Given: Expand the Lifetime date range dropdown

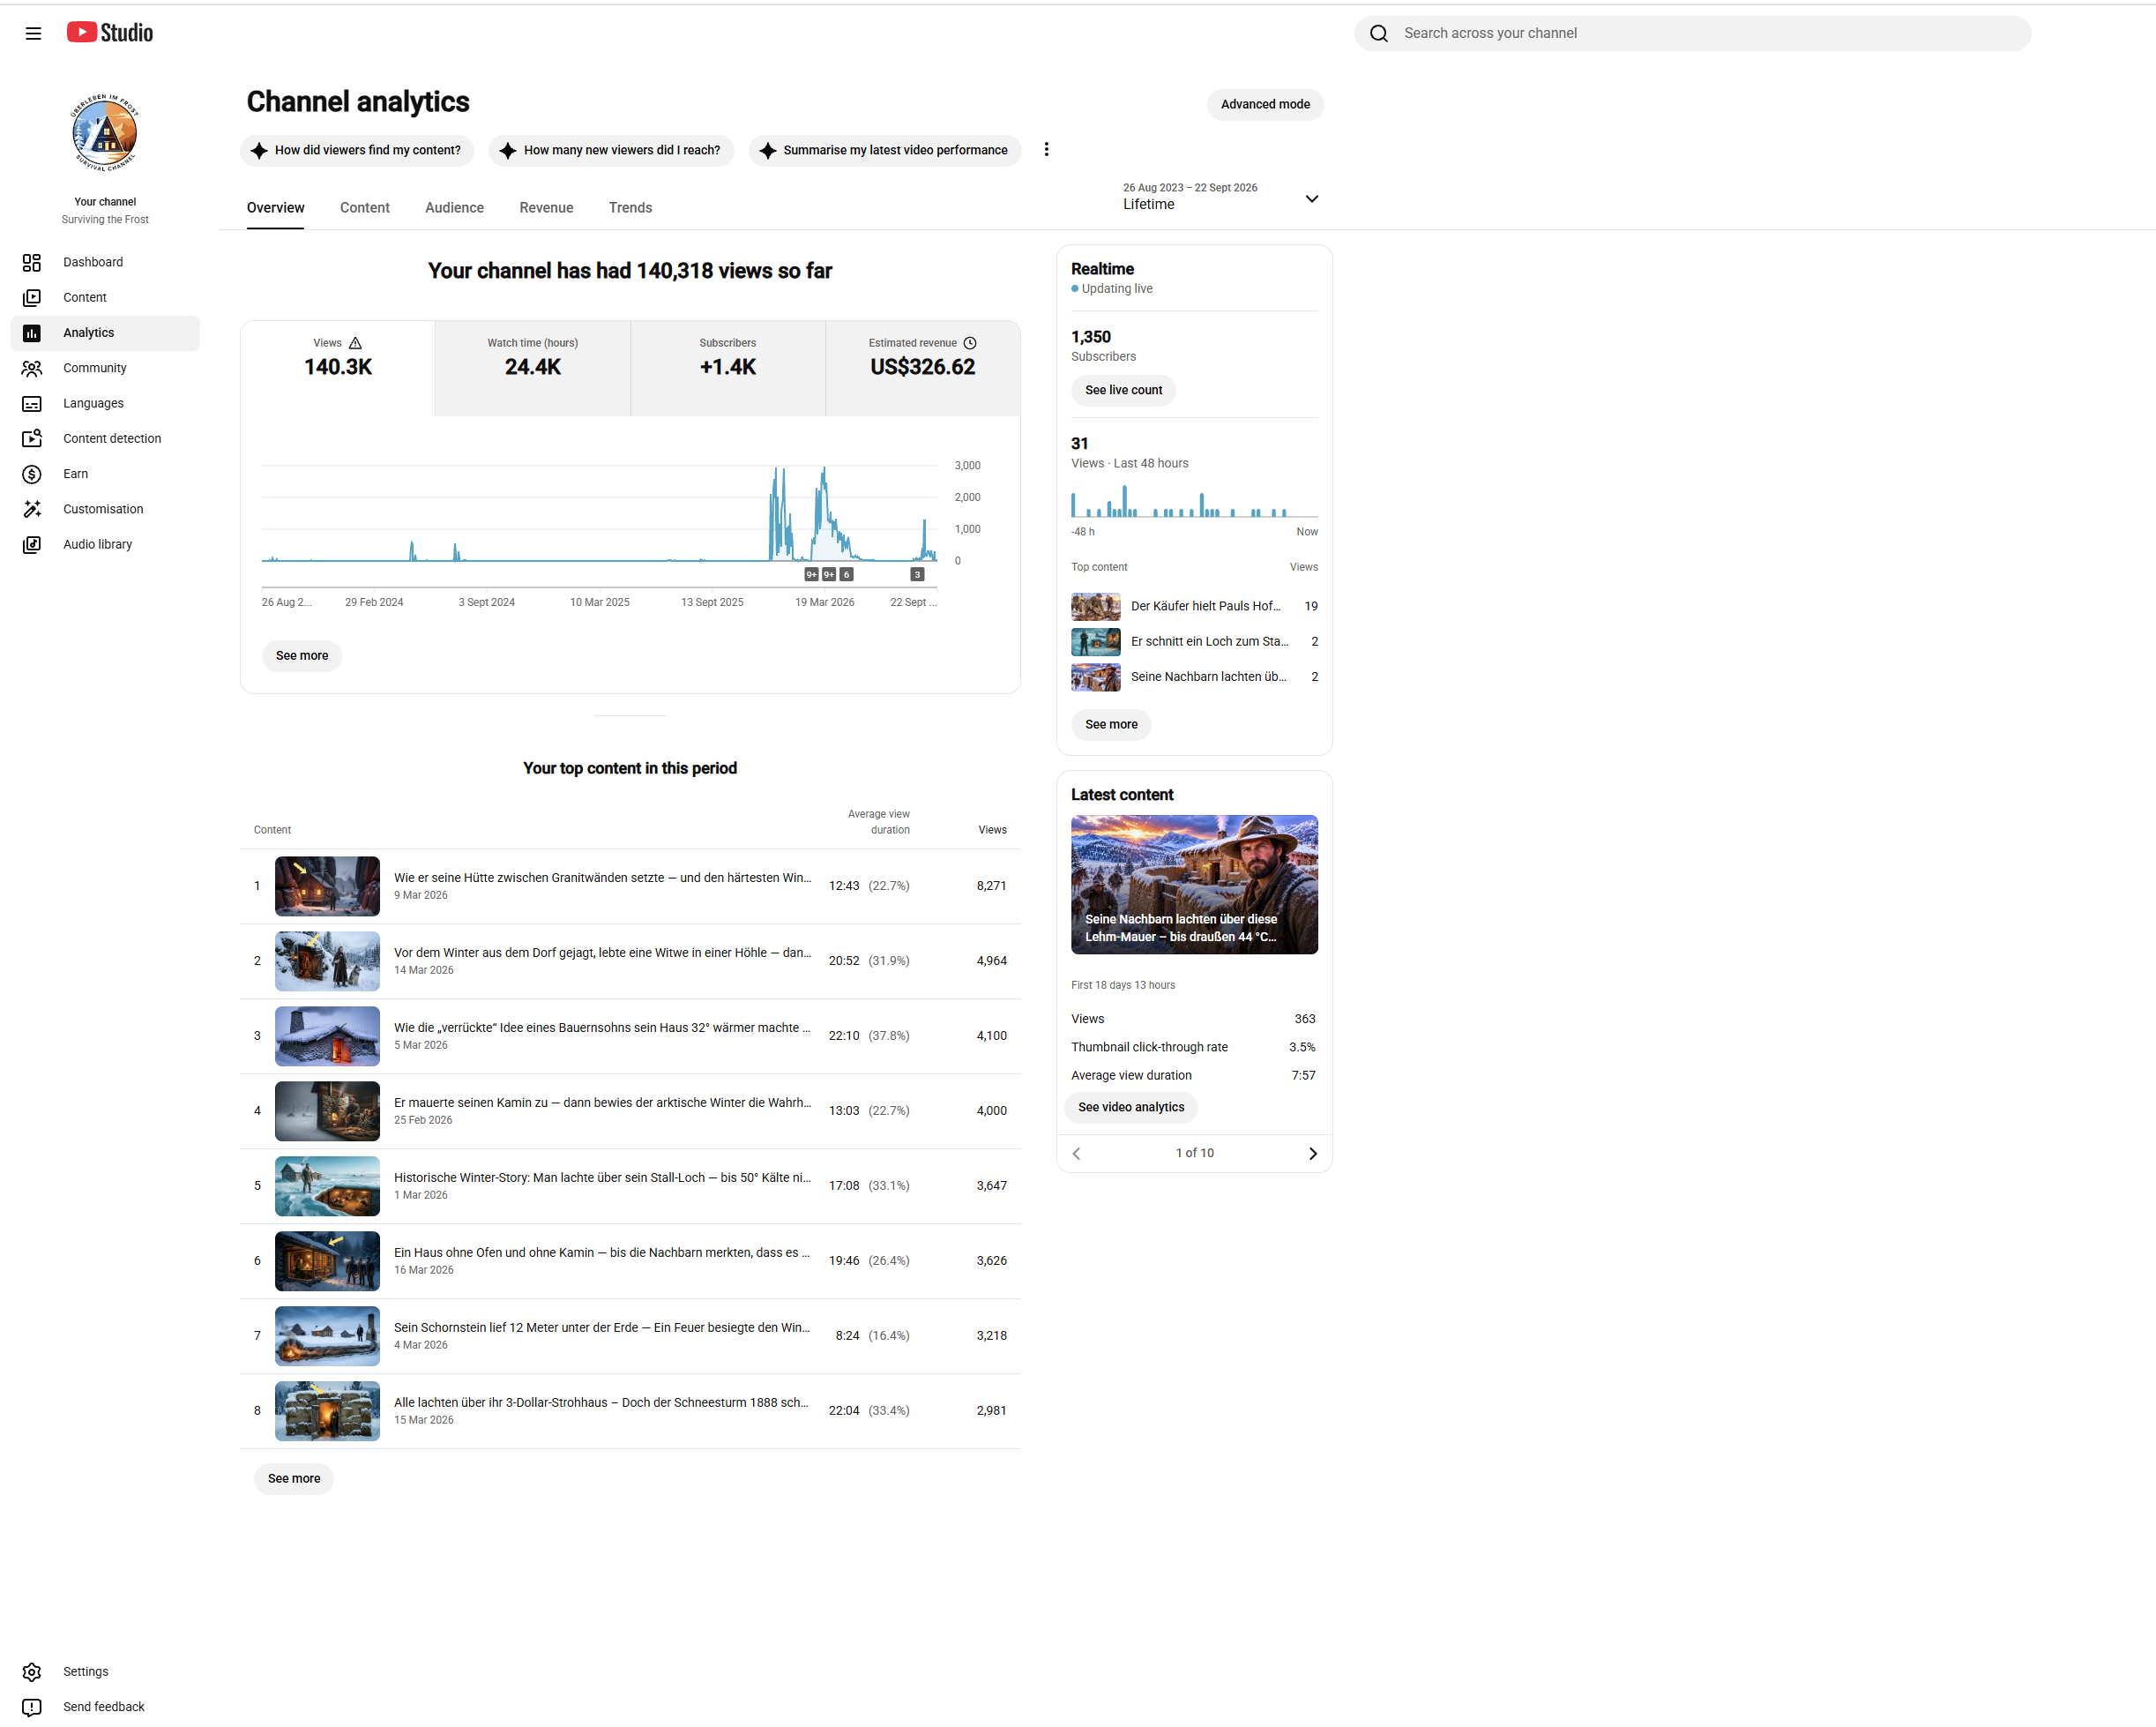Looking at the screenshot, I should [x=1220, y=197].
